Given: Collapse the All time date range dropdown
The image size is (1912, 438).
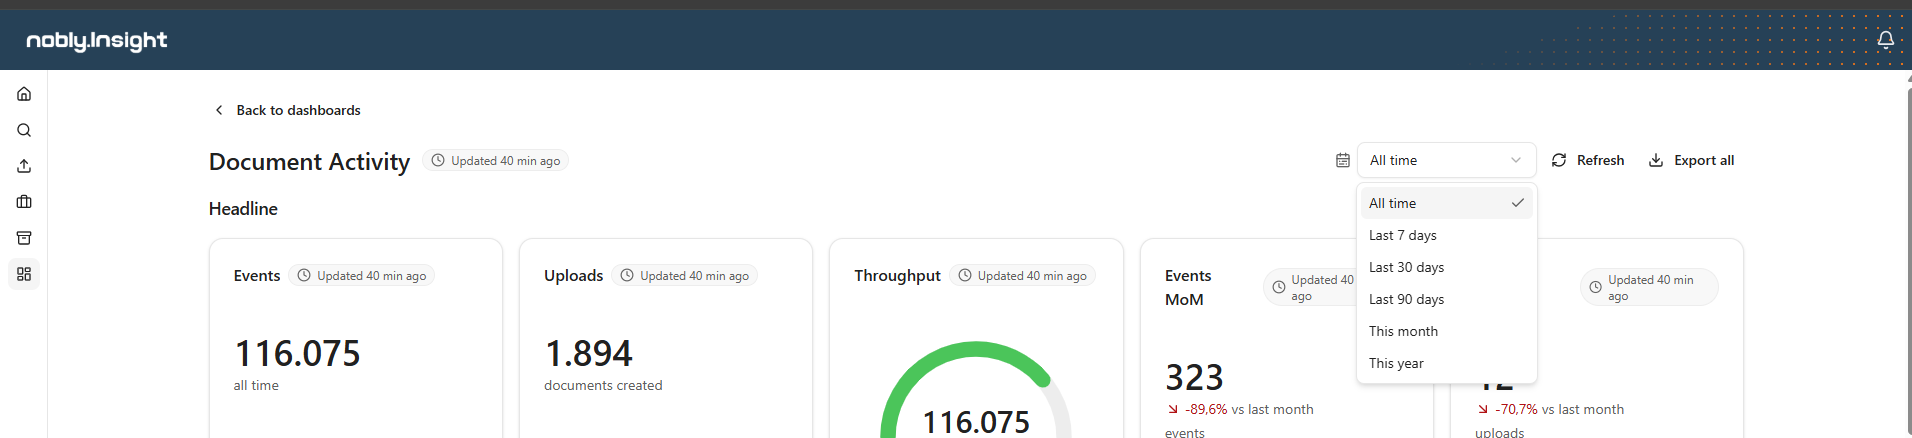Looking at the screenshot, I should click(1446, 160).
